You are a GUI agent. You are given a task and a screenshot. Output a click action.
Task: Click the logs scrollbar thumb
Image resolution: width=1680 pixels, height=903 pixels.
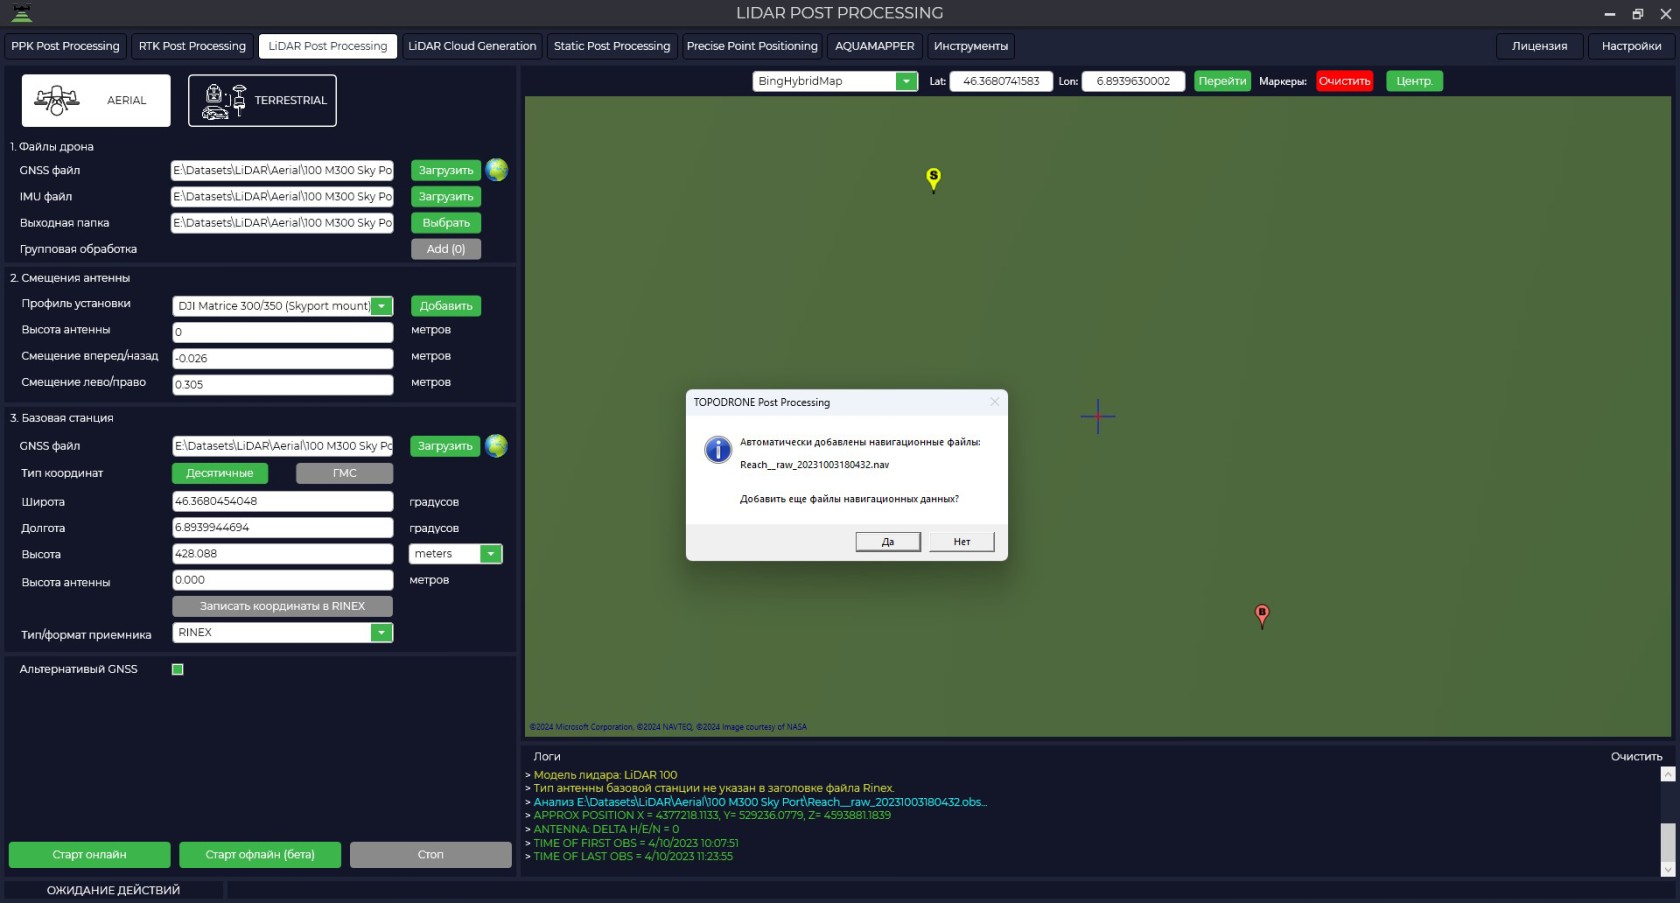click(1667, 841)
